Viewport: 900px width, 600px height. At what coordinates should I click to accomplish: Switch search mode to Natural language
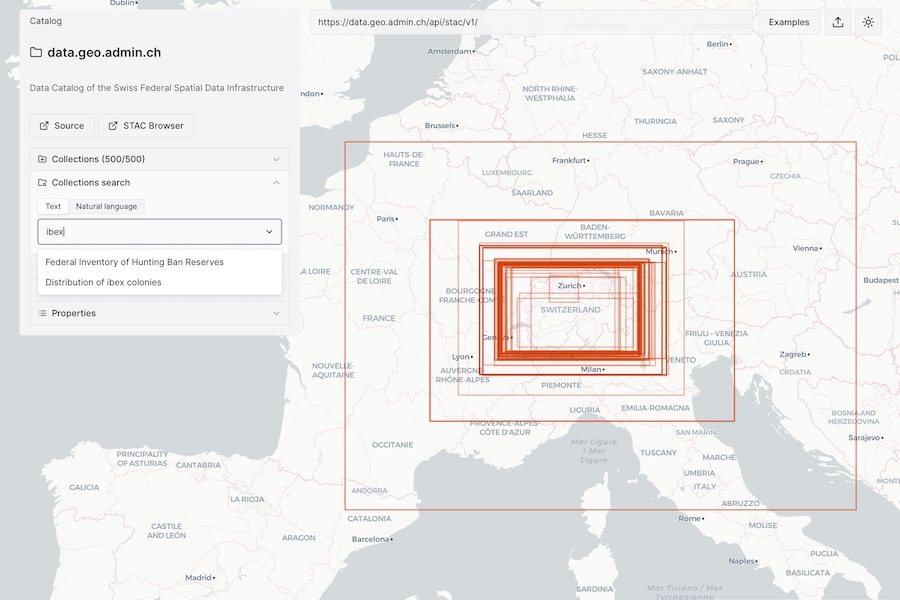[x=106, y=206]
